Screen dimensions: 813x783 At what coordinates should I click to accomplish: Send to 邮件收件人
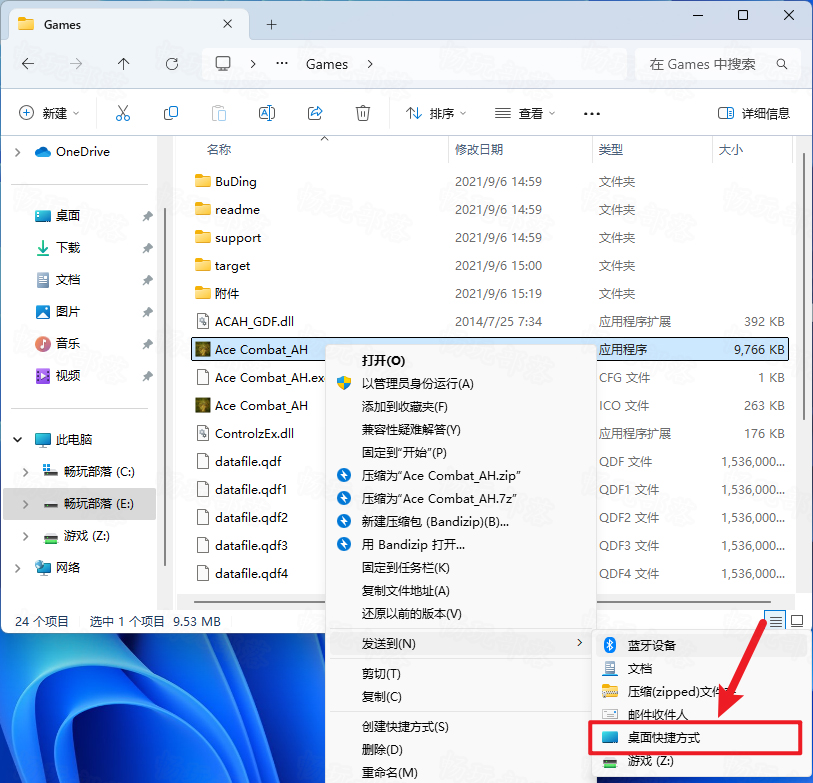[x=657, y=715]
